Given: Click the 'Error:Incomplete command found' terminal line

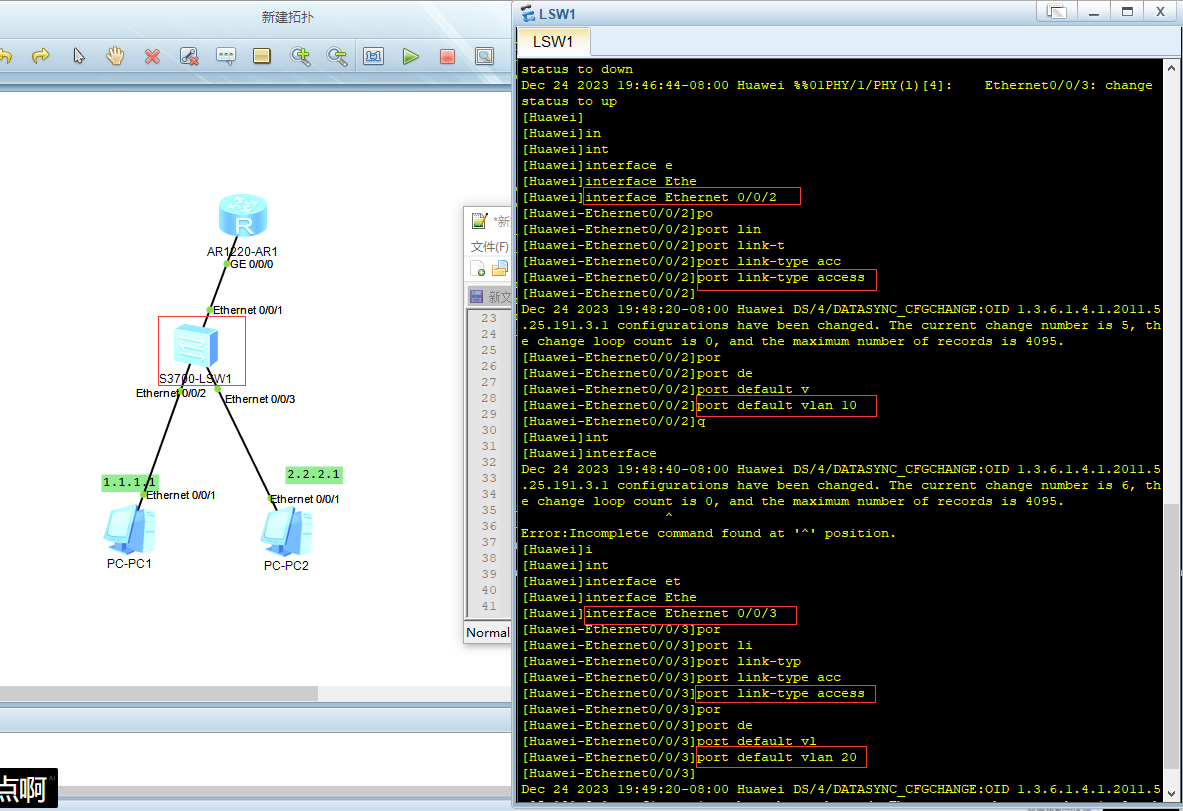Looking at the screenshot, I should coord(708,533).
